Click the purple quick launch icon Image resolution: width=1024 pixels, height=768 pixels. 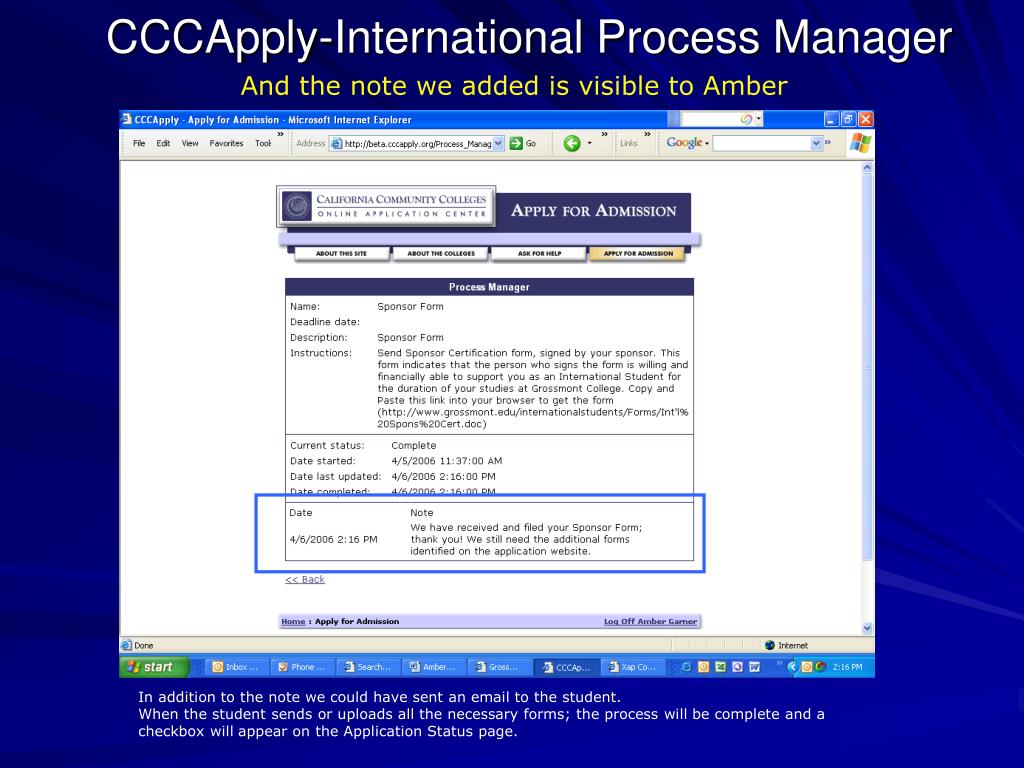pyautogui.click(x=737, y=667)
